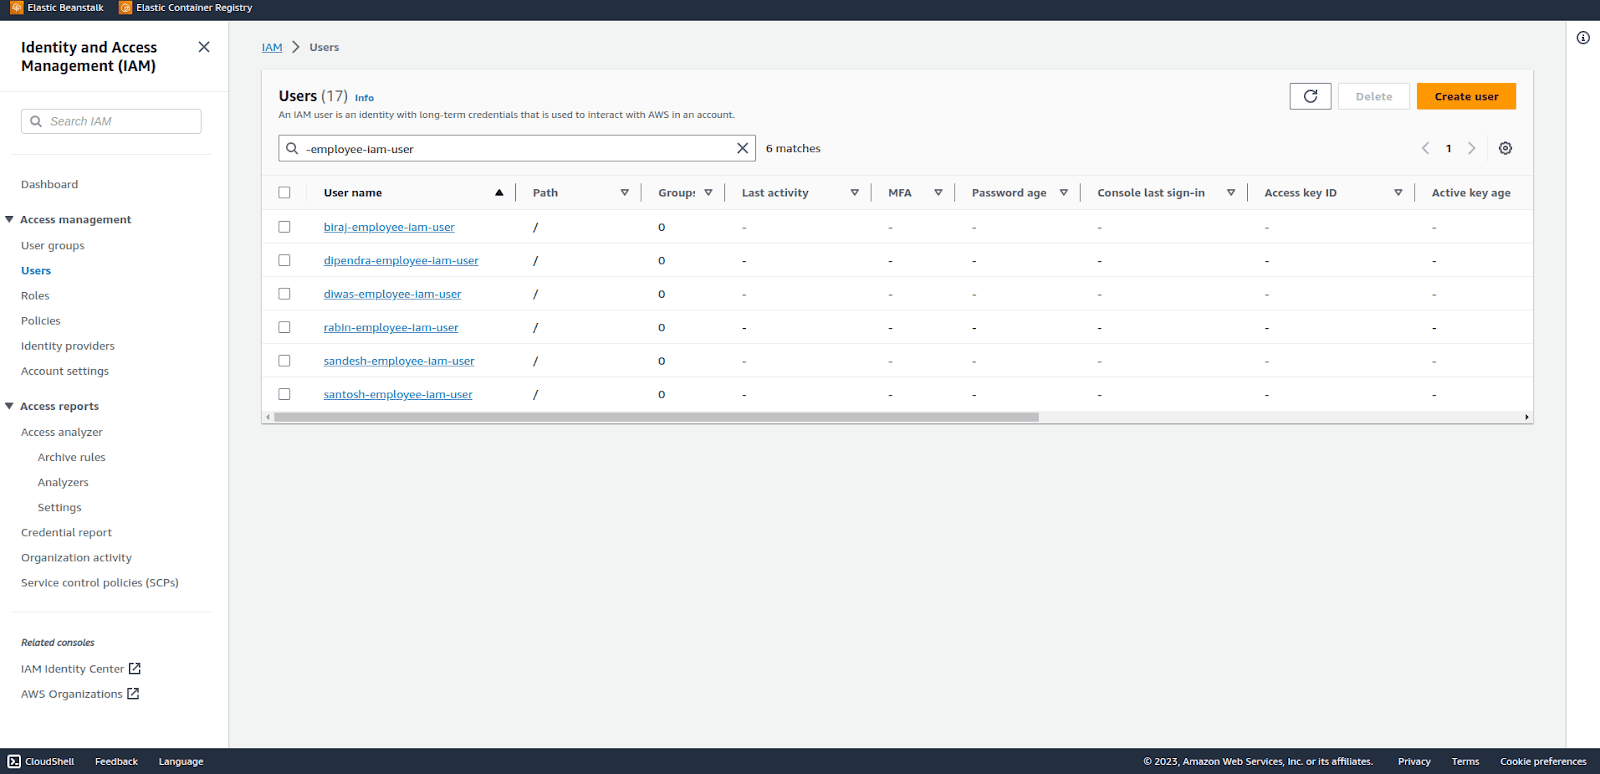Image resolution: width=1600 pixels, height=774 pixels.
Task: Open table preferences gear icon
Action: click(1505, 148)
